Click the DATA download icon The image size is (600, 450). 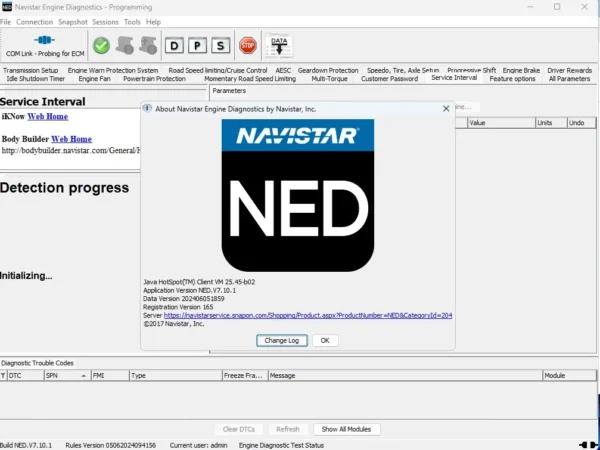[x=279, y=46]
